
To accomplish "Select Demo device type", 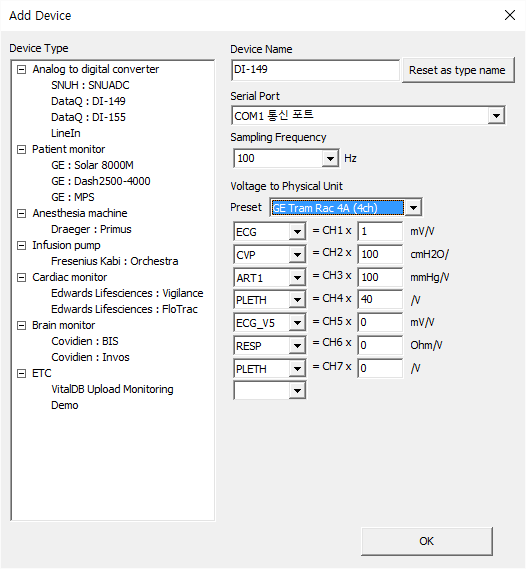I will (65, 405).
